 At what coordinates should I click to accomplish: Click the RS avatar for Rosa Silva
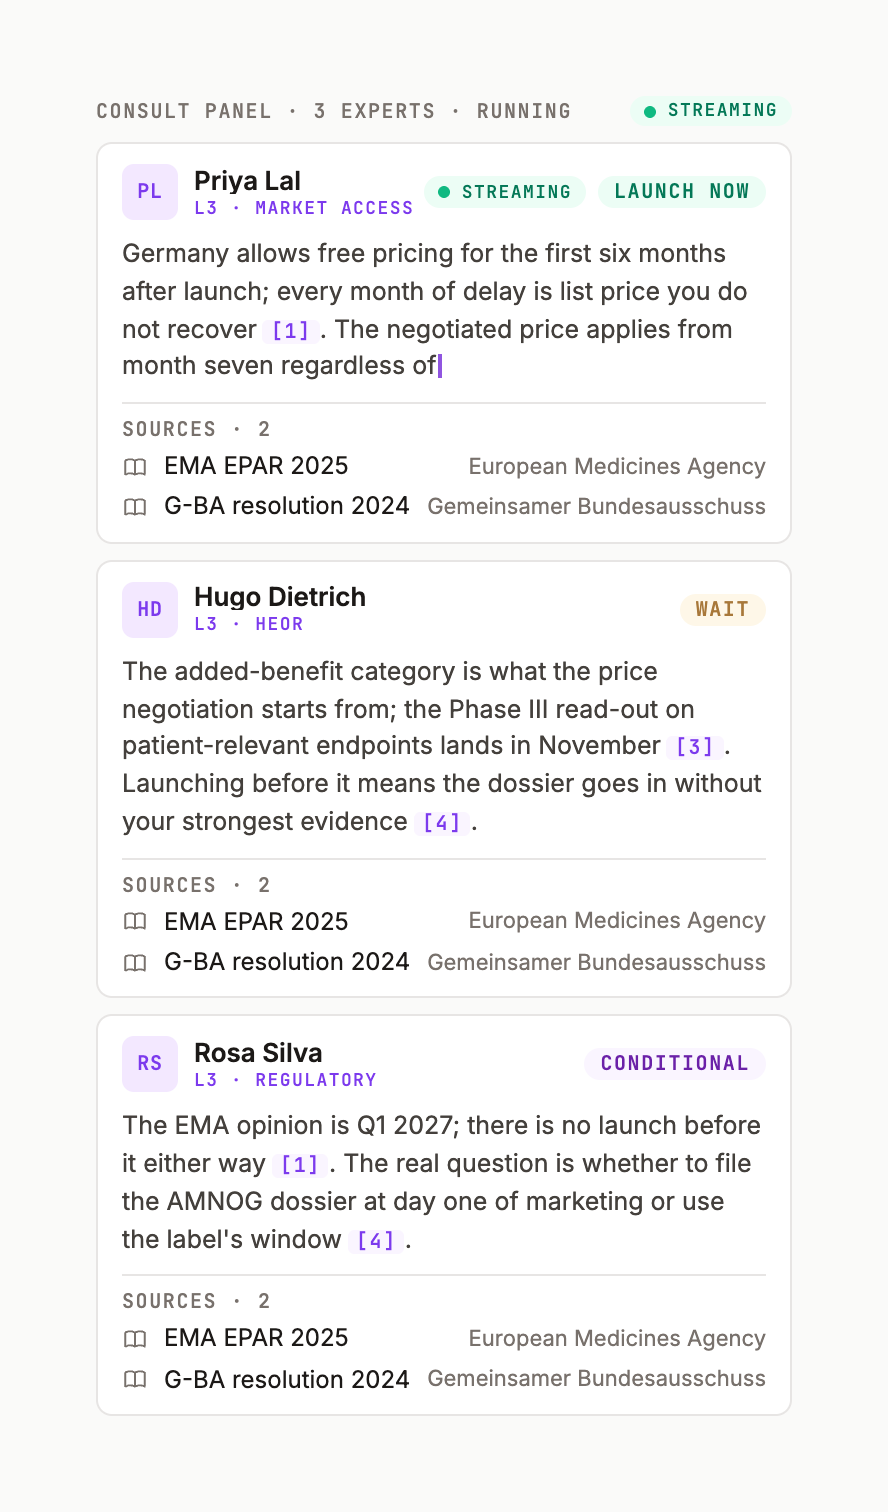click(x=150, y=1064)
